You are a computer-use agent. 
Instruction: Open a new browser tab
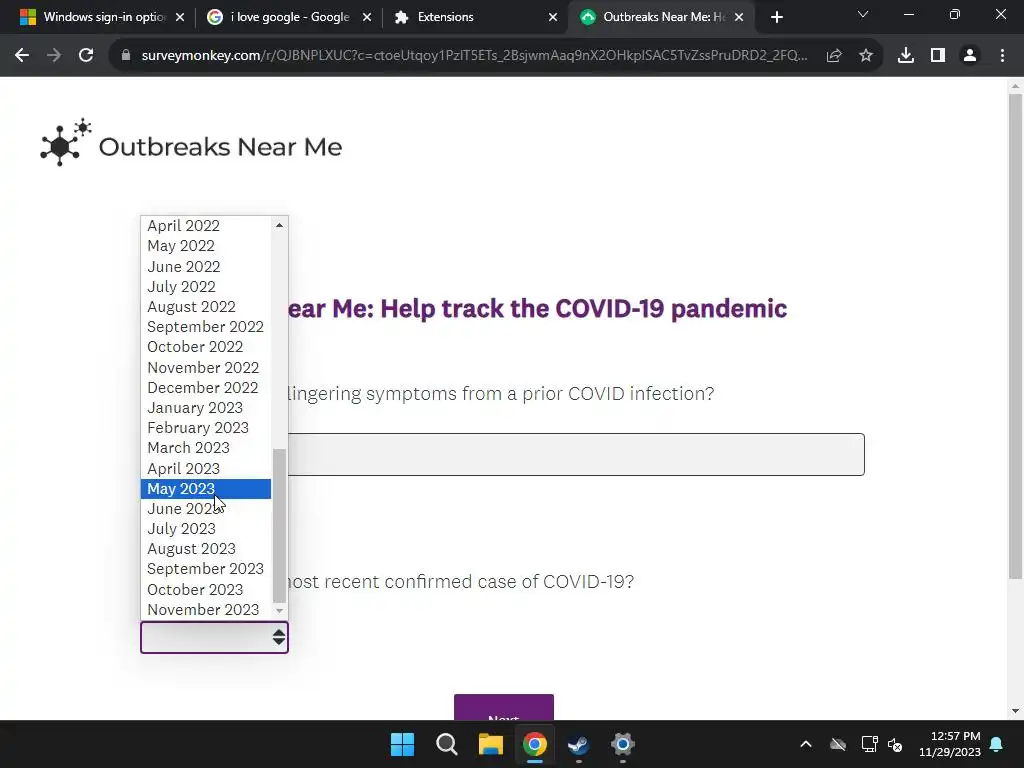click(x=776, y=17)
